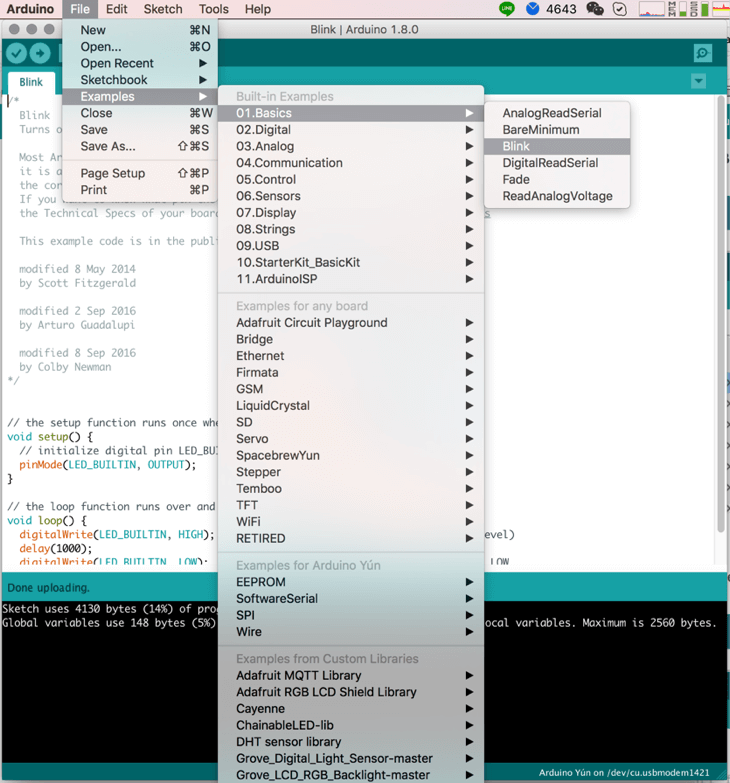
Task: Expand the 06.Sensors examples submenu
Action: click(x=351, y=196)
